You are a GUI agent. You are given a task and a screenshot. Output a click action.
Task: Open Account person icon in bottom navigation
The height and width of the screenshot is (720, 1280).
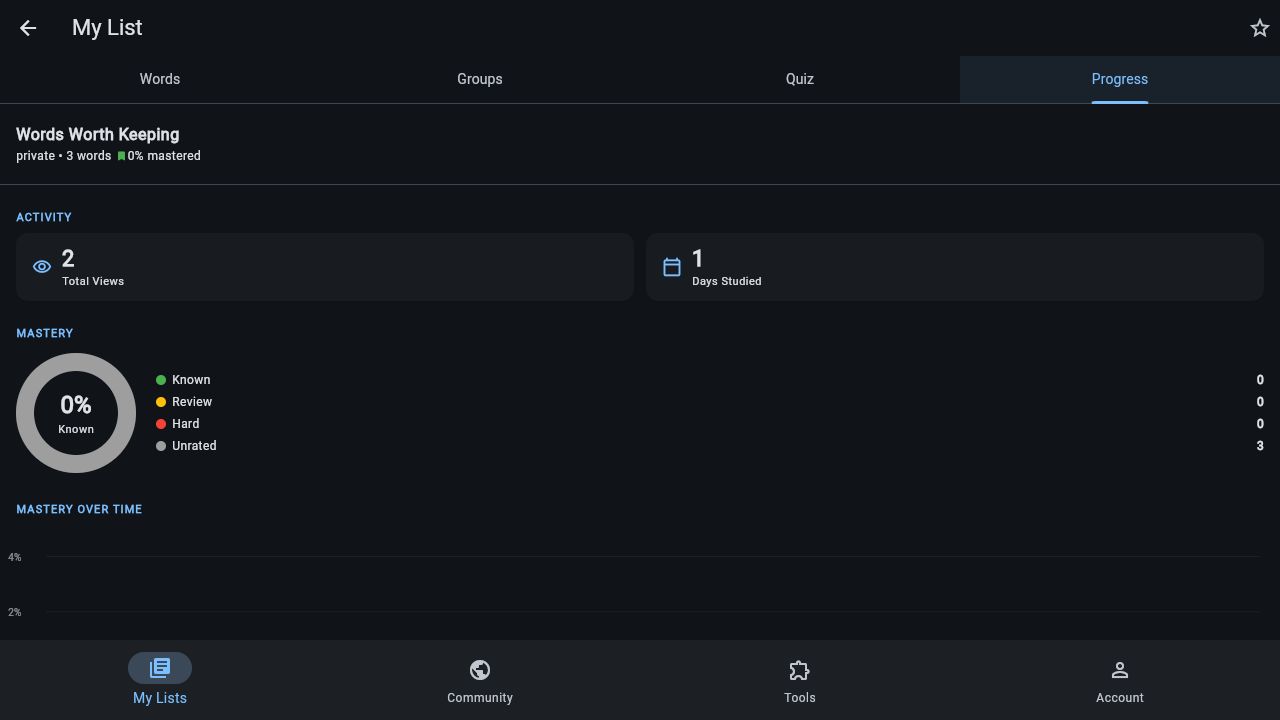point(1120,680)
